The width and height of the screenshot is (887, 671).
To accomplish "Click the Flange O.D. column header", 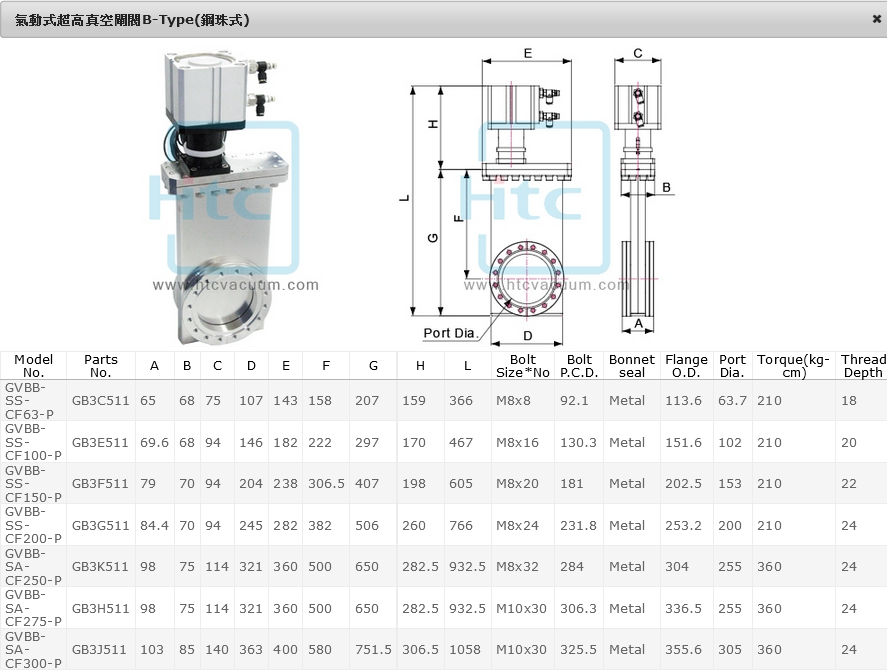I will pyautogui.click(x=686, y=366).
